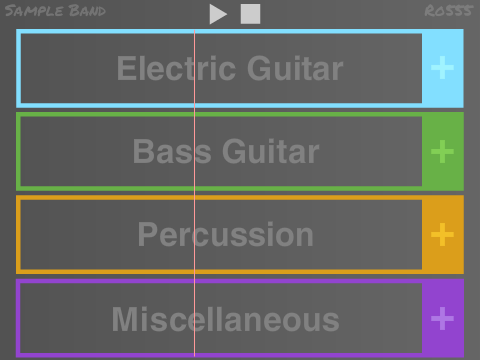
Task: Click the Sample Band title text
Action: [55, 11]
